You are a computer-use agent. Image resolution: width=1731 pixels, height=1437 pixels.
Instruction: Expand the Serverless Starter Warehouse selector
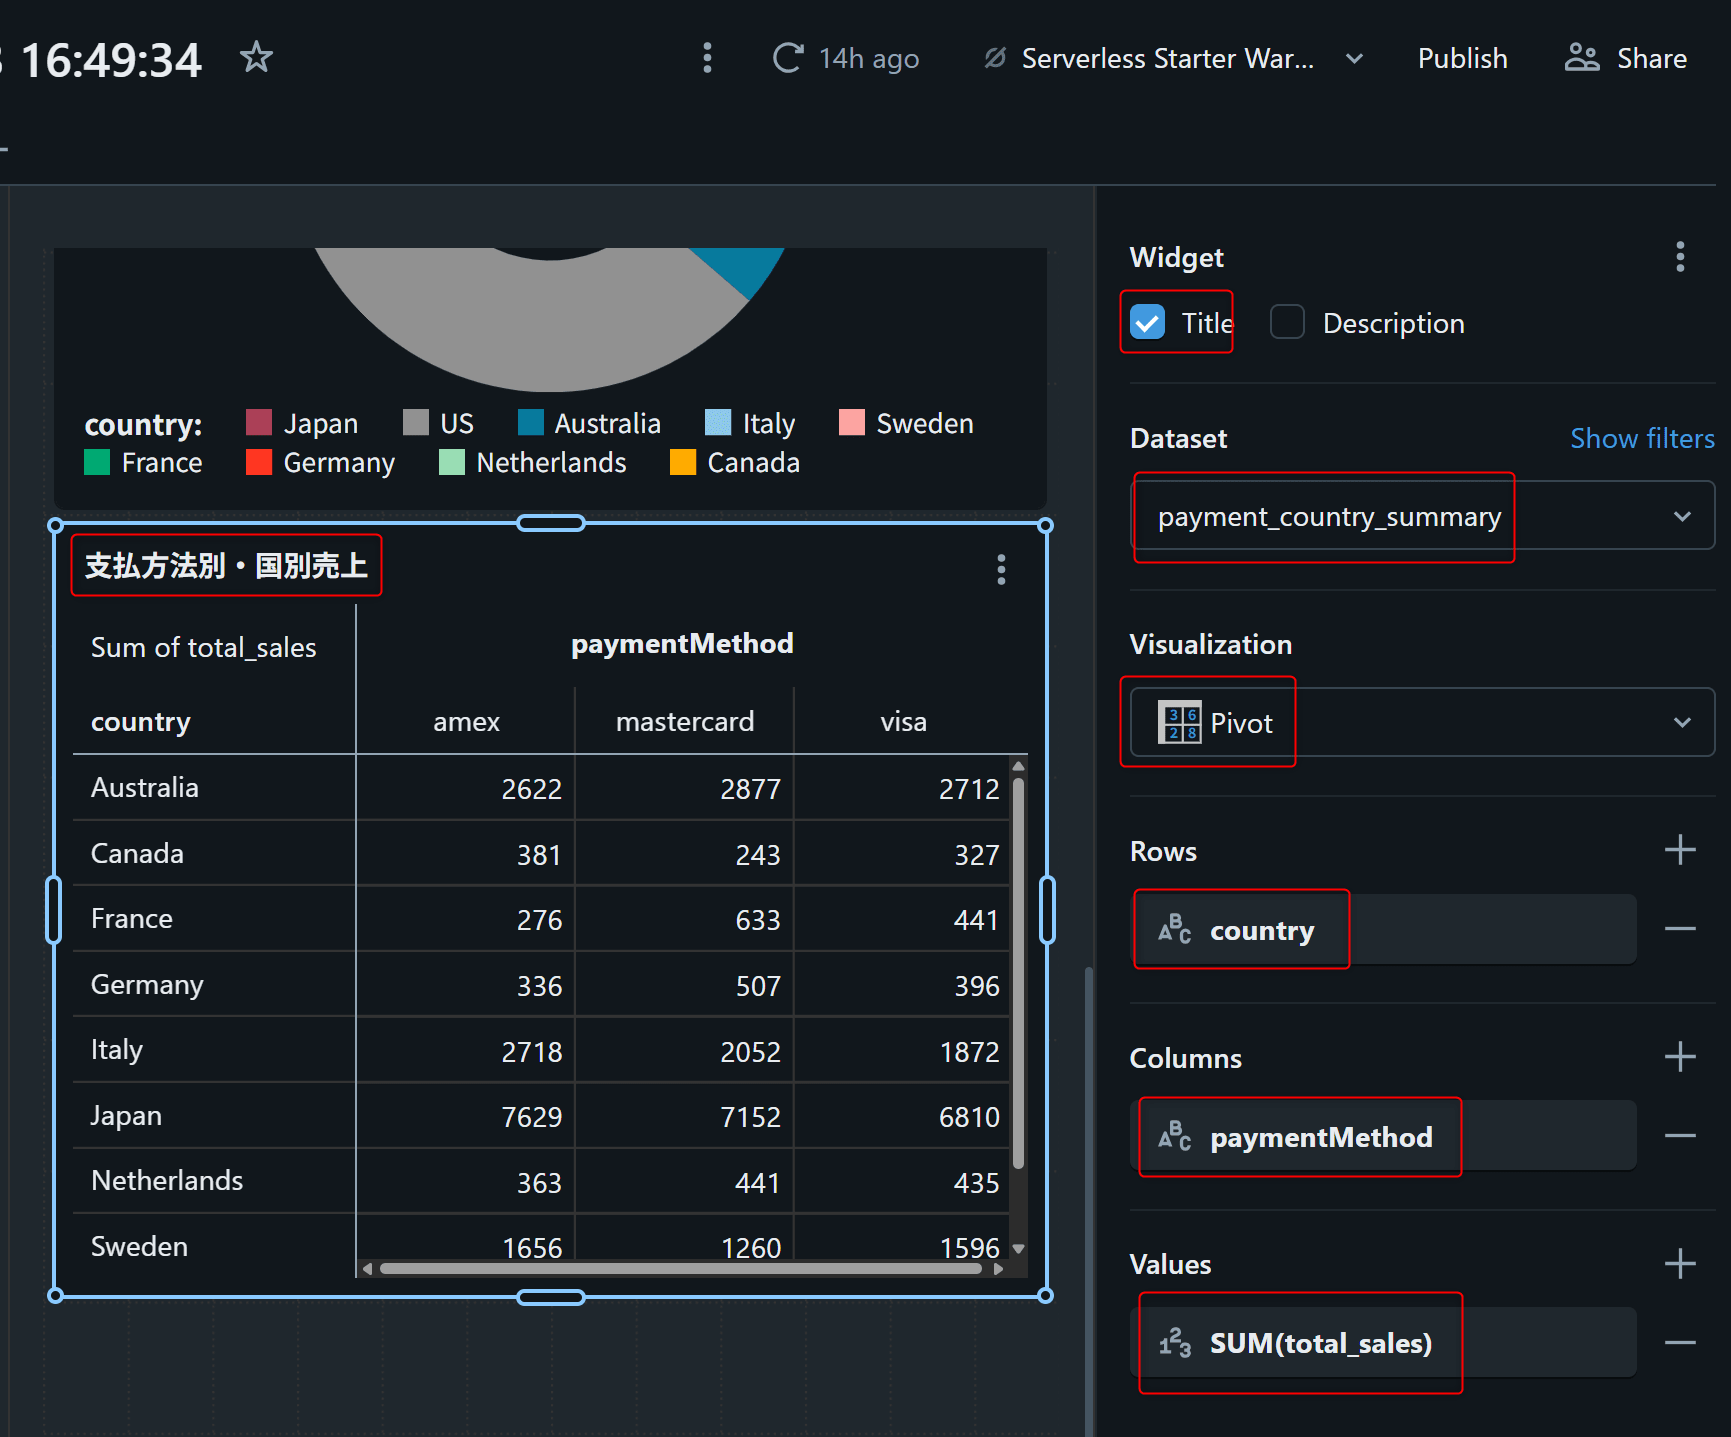pyautogui.click(x=1354, y=59)
